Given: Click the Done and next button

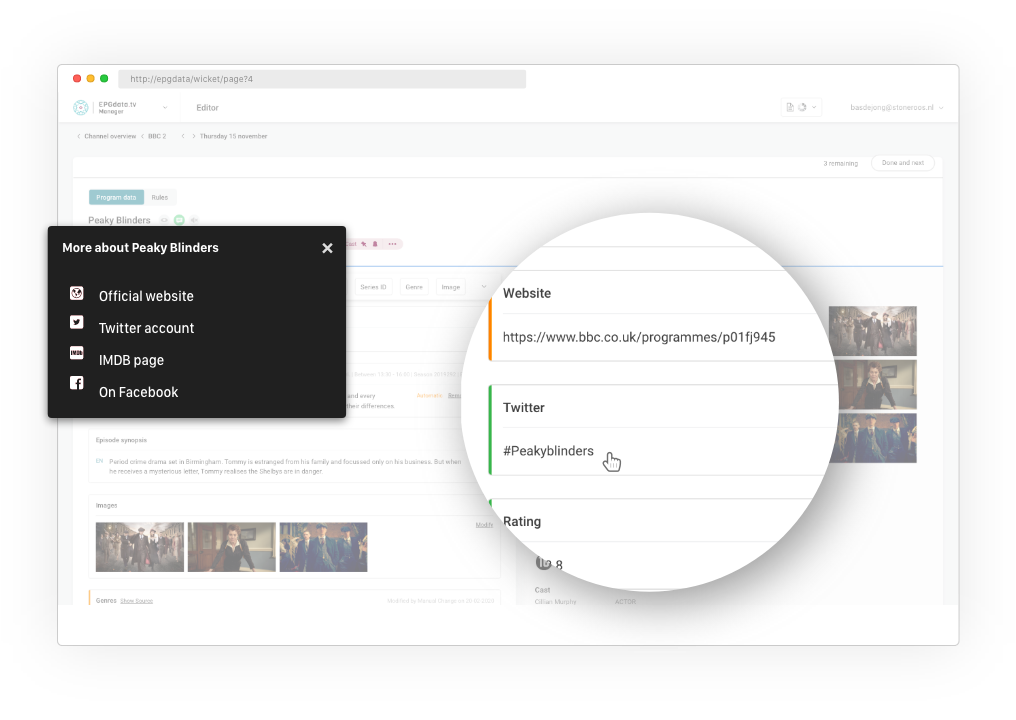Looking at the screenshot, I should pyautogui.click(x=903, y=163).
